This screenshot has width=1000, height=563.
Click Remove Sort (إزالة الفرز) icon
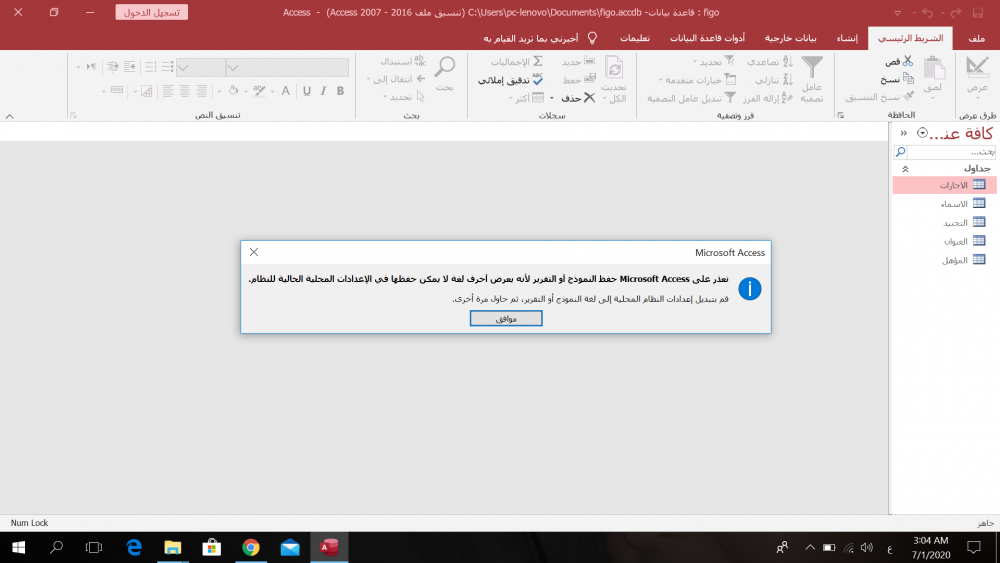click(788, 98)
